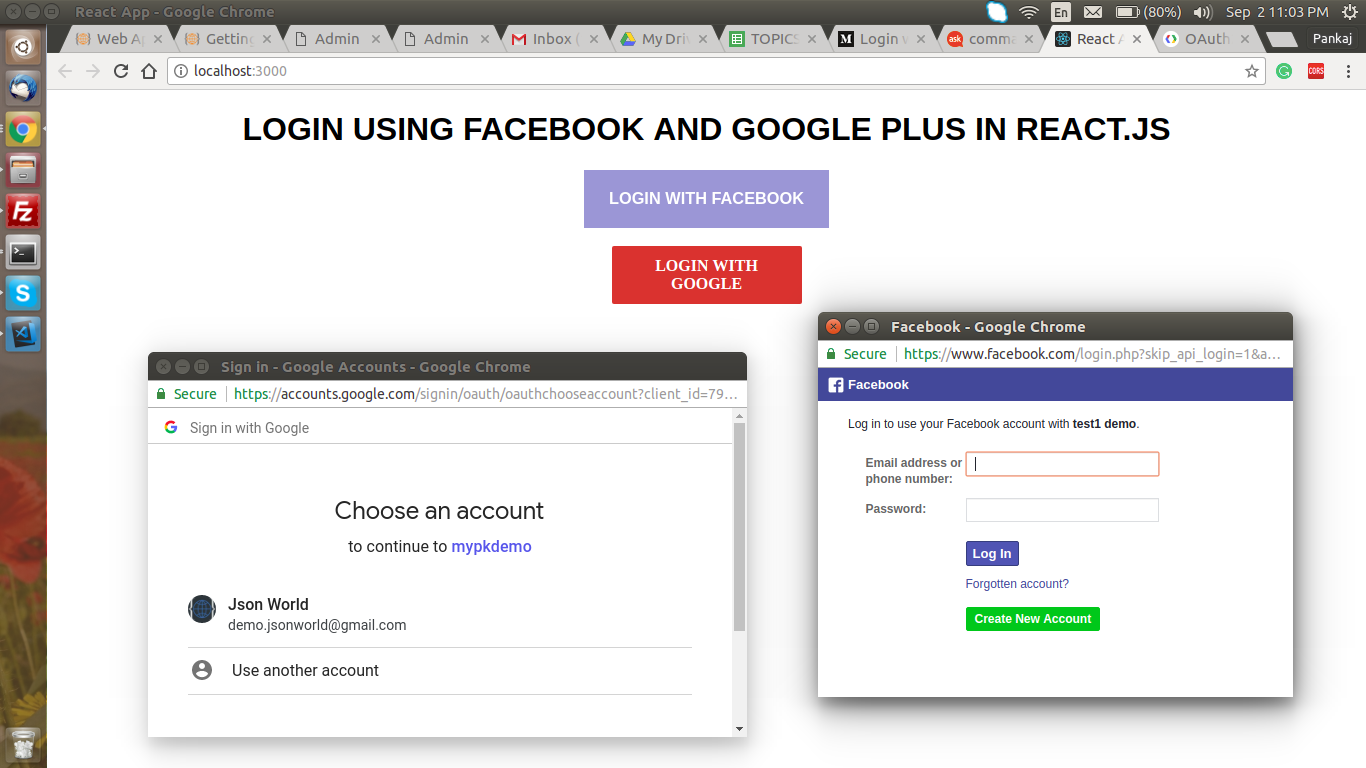Click the Google sign-in window scrollbar thumb
This screenshot has width=1366, height=768.
(740, 526)
